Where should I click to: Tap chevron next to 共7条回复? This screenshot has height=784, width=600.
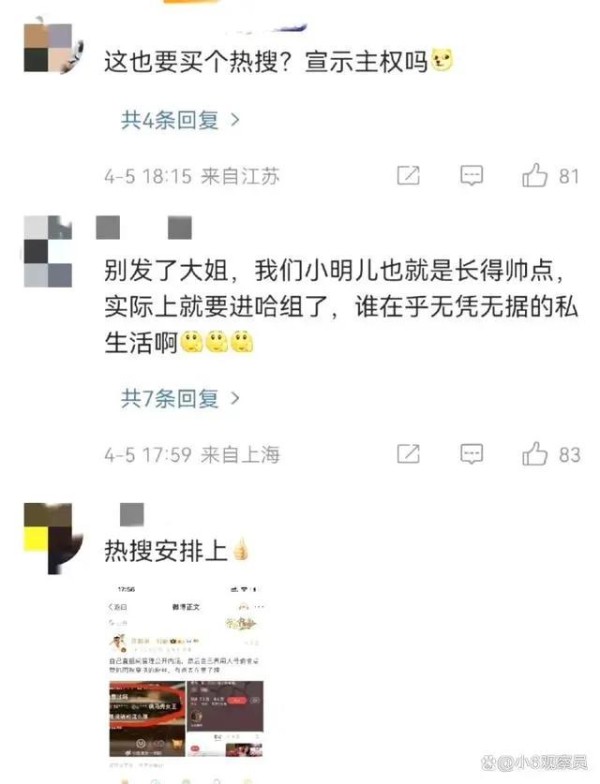(234, 398)
